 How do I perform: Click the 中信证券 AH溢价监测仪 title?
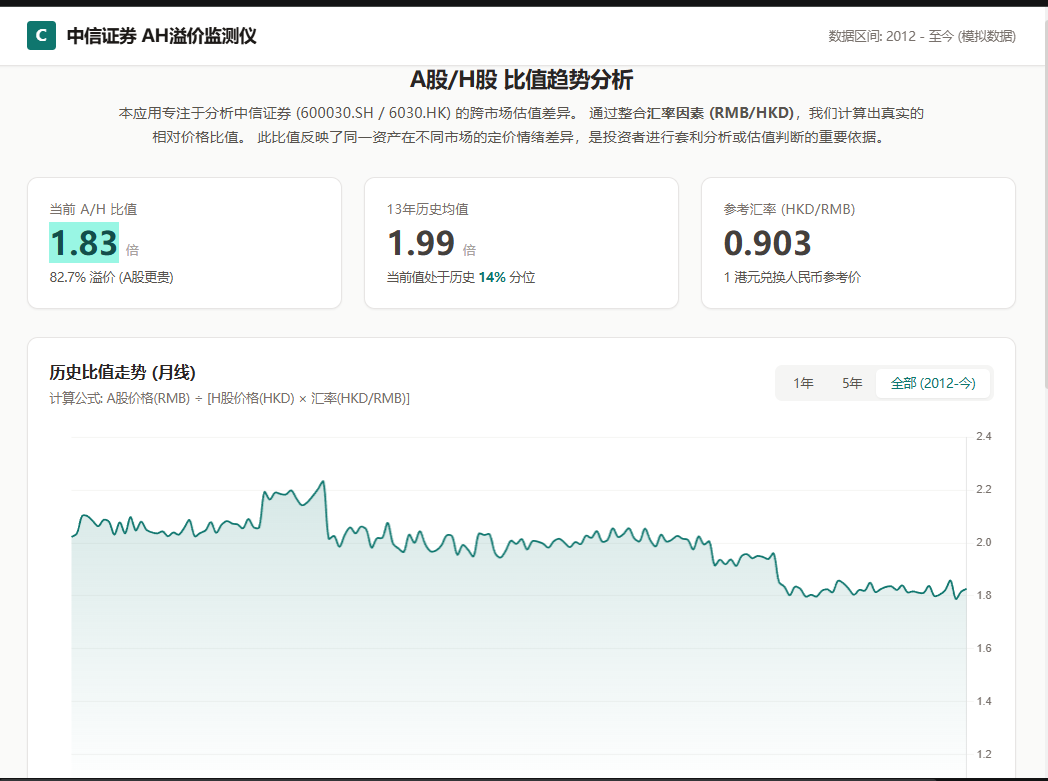click(x=161, y=36)
